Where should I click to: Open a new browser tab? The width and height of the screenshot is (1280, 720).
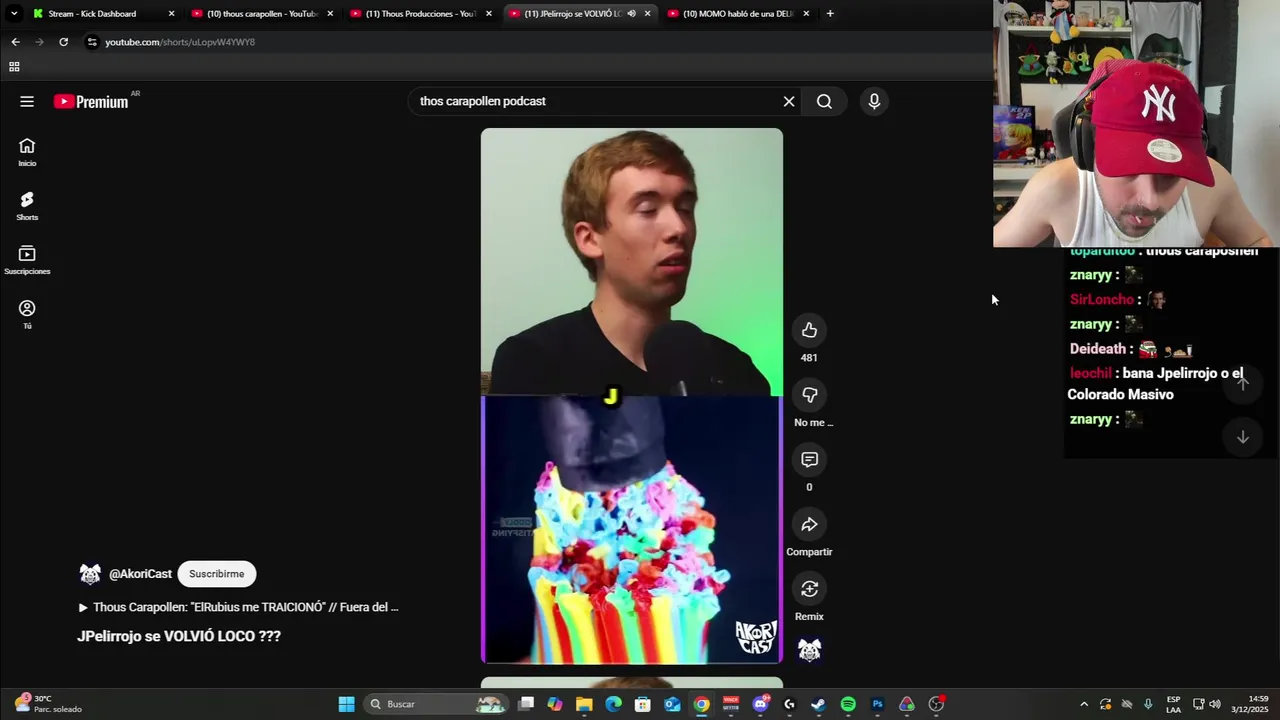pyautogui.click(x=830, y=14)
